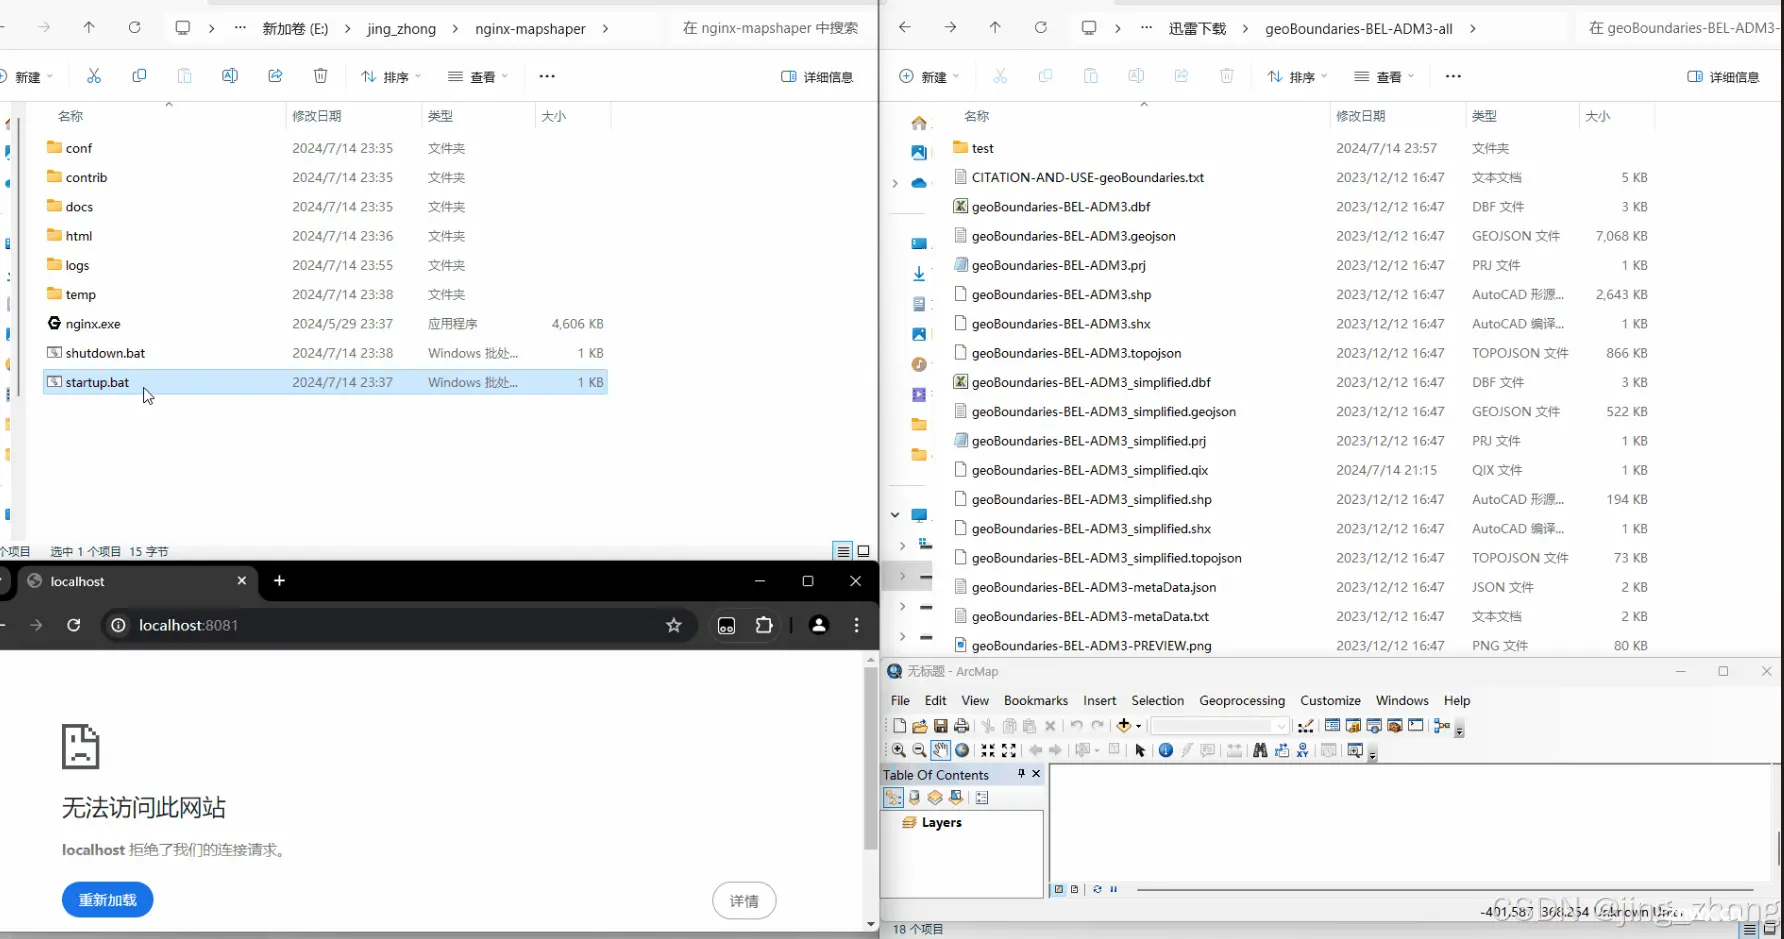Switch to Data View at map bottom
The height and width of the screenshot is (939, 1784).
click(x=1059, y=889)
